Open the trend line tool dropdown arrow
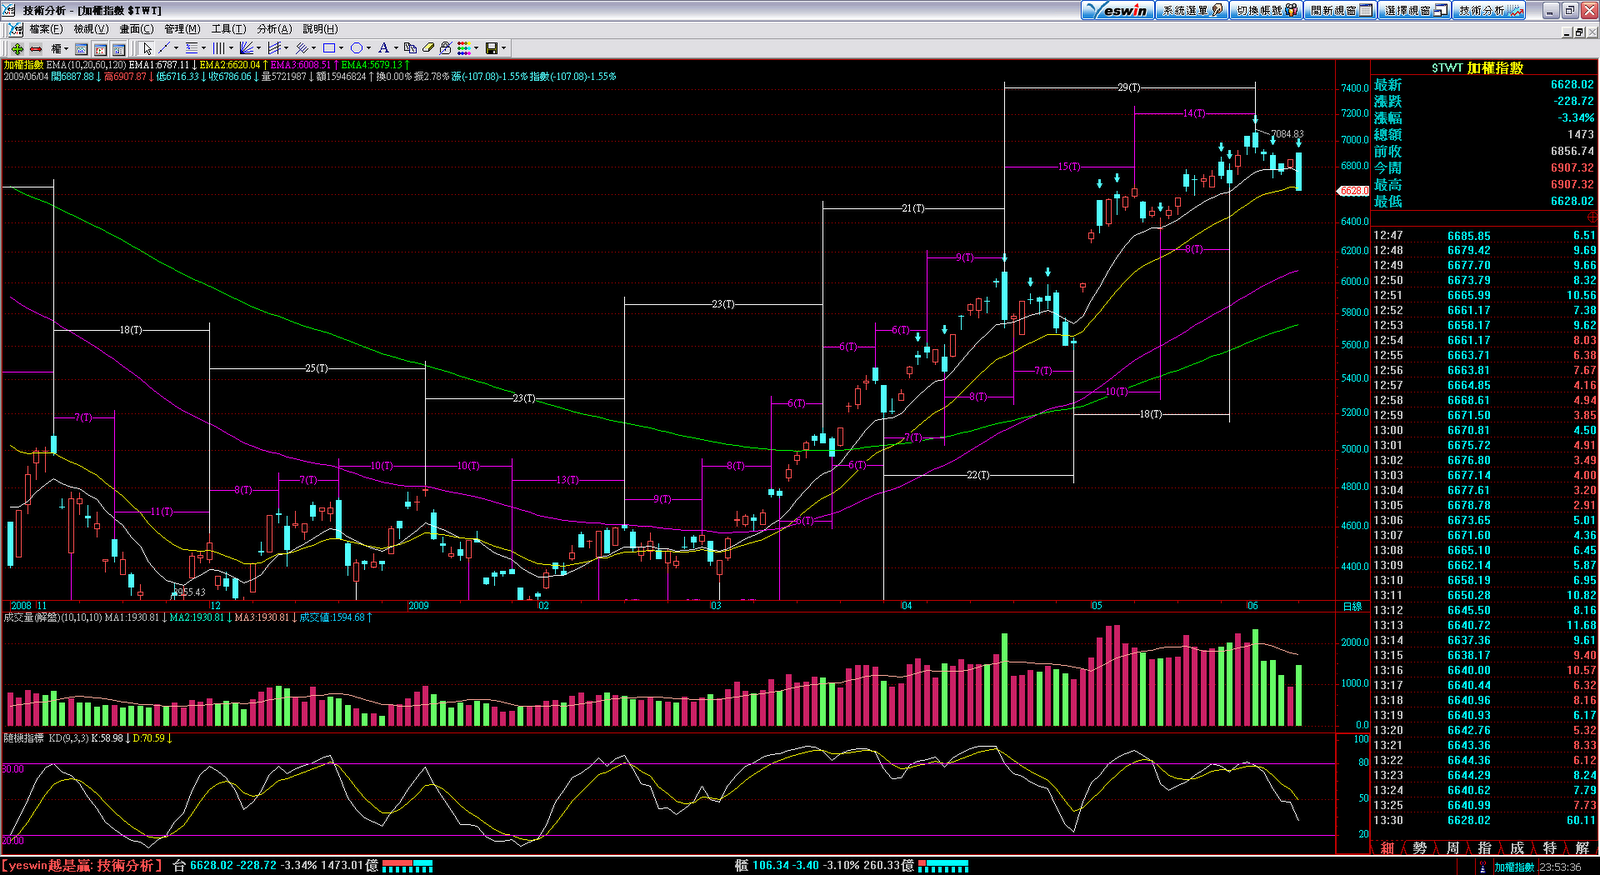 tap(176, 48)
